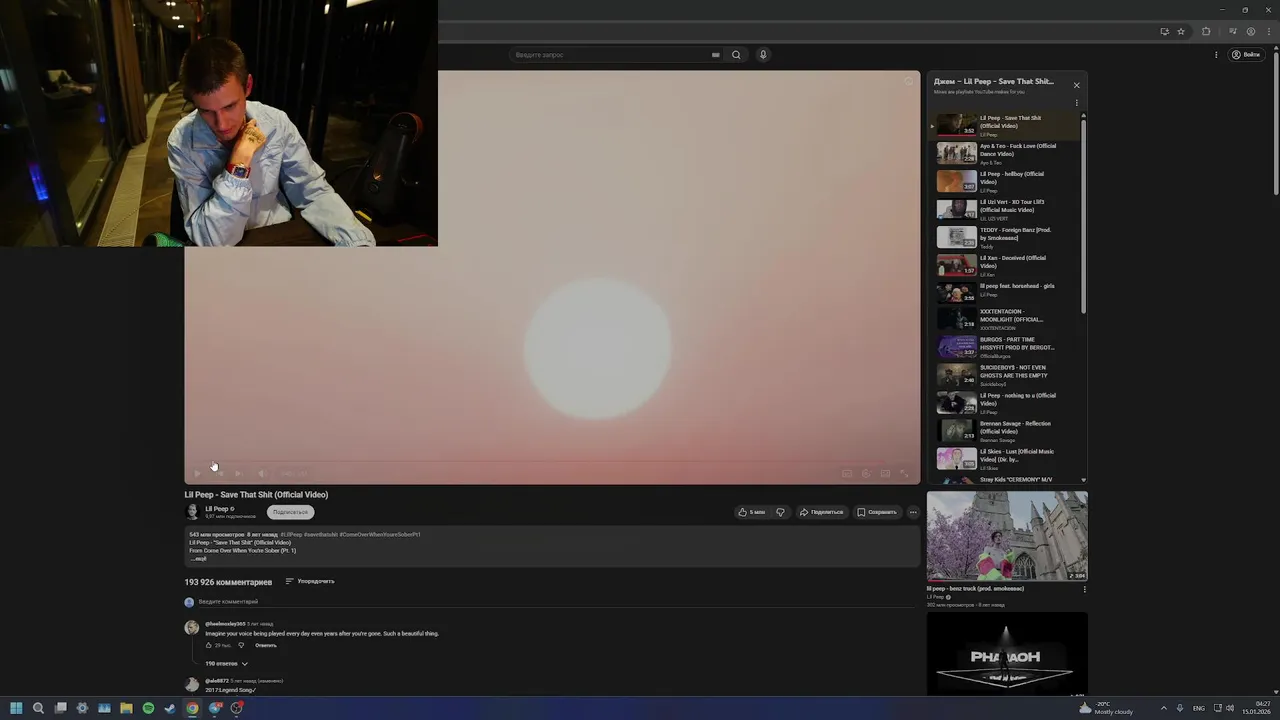The image size is (1280, 720).
Task: Click the video progress bar
Action: 552,462
